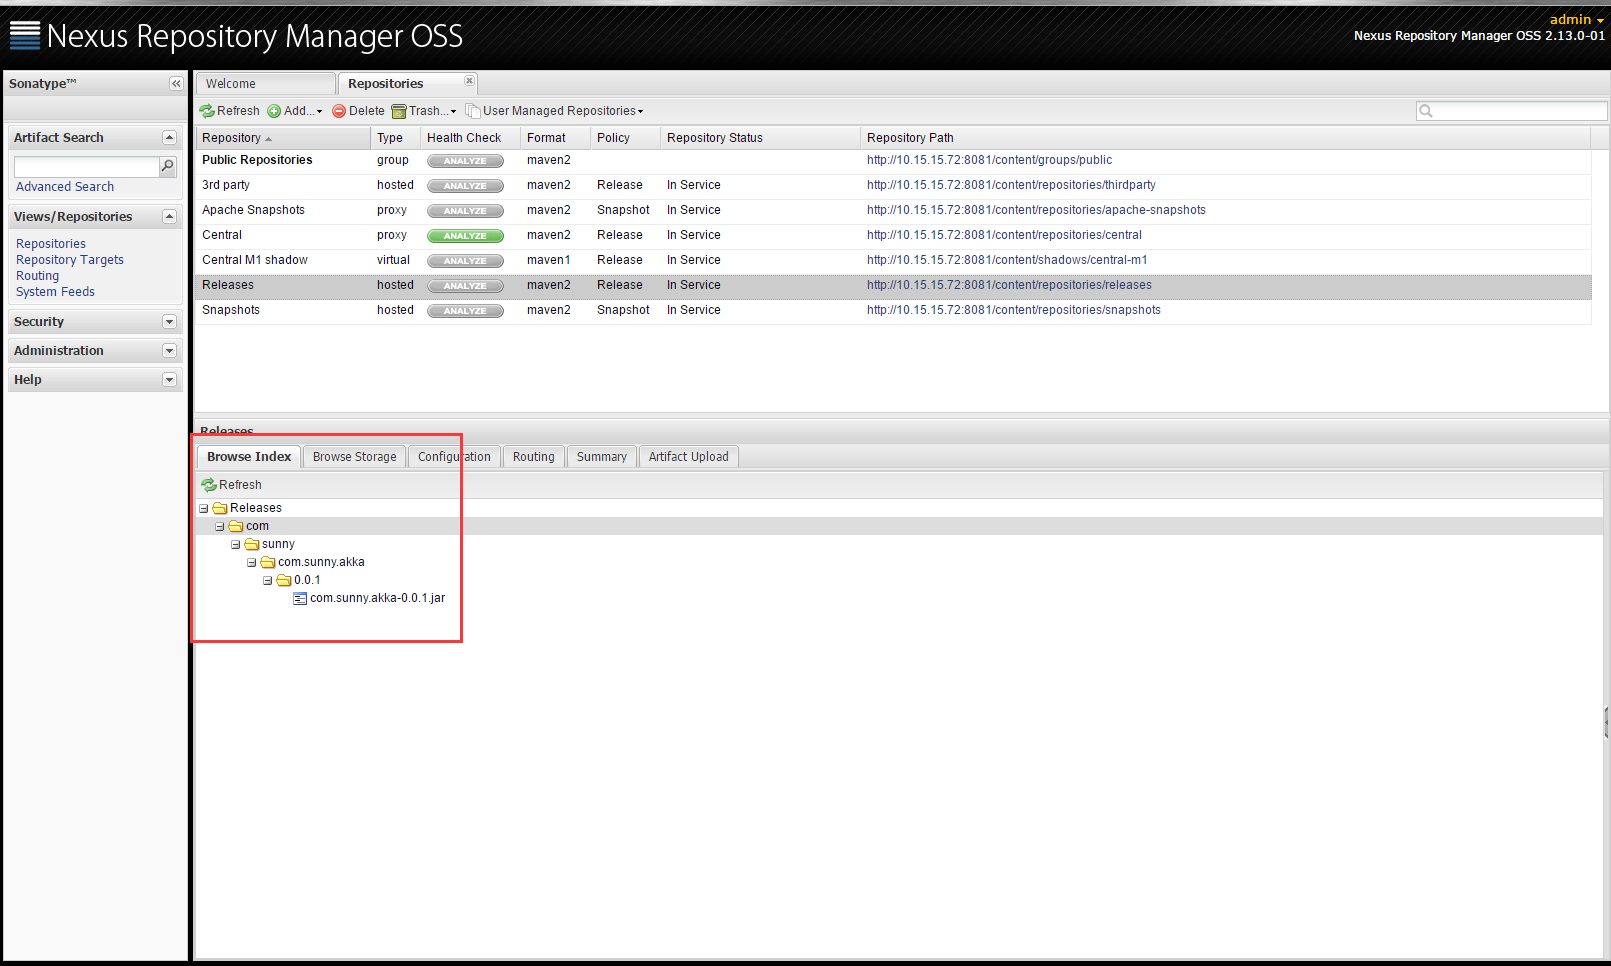Click the Delete repository button
1611x966 pixels.
coord(358,111)
